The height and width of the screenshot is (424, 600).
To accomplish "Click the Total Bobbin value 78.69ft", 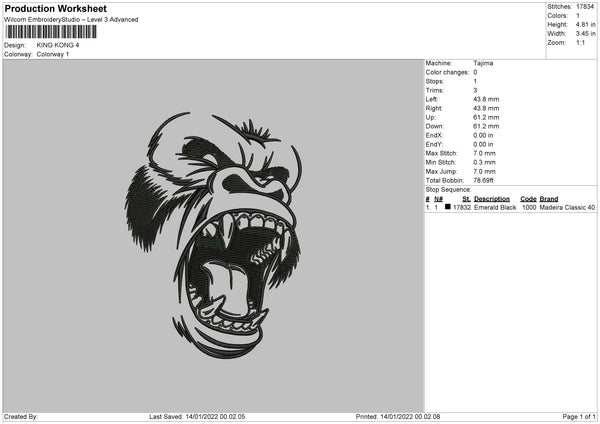I will 483,181.
